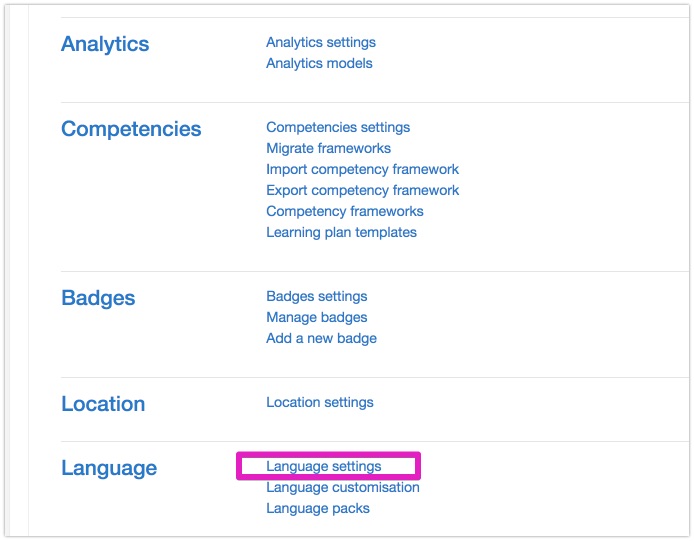The height and width of the screenshot is (541, 694).
Task: Open highlighted Language settings link
Action: (x=324, y=466)
